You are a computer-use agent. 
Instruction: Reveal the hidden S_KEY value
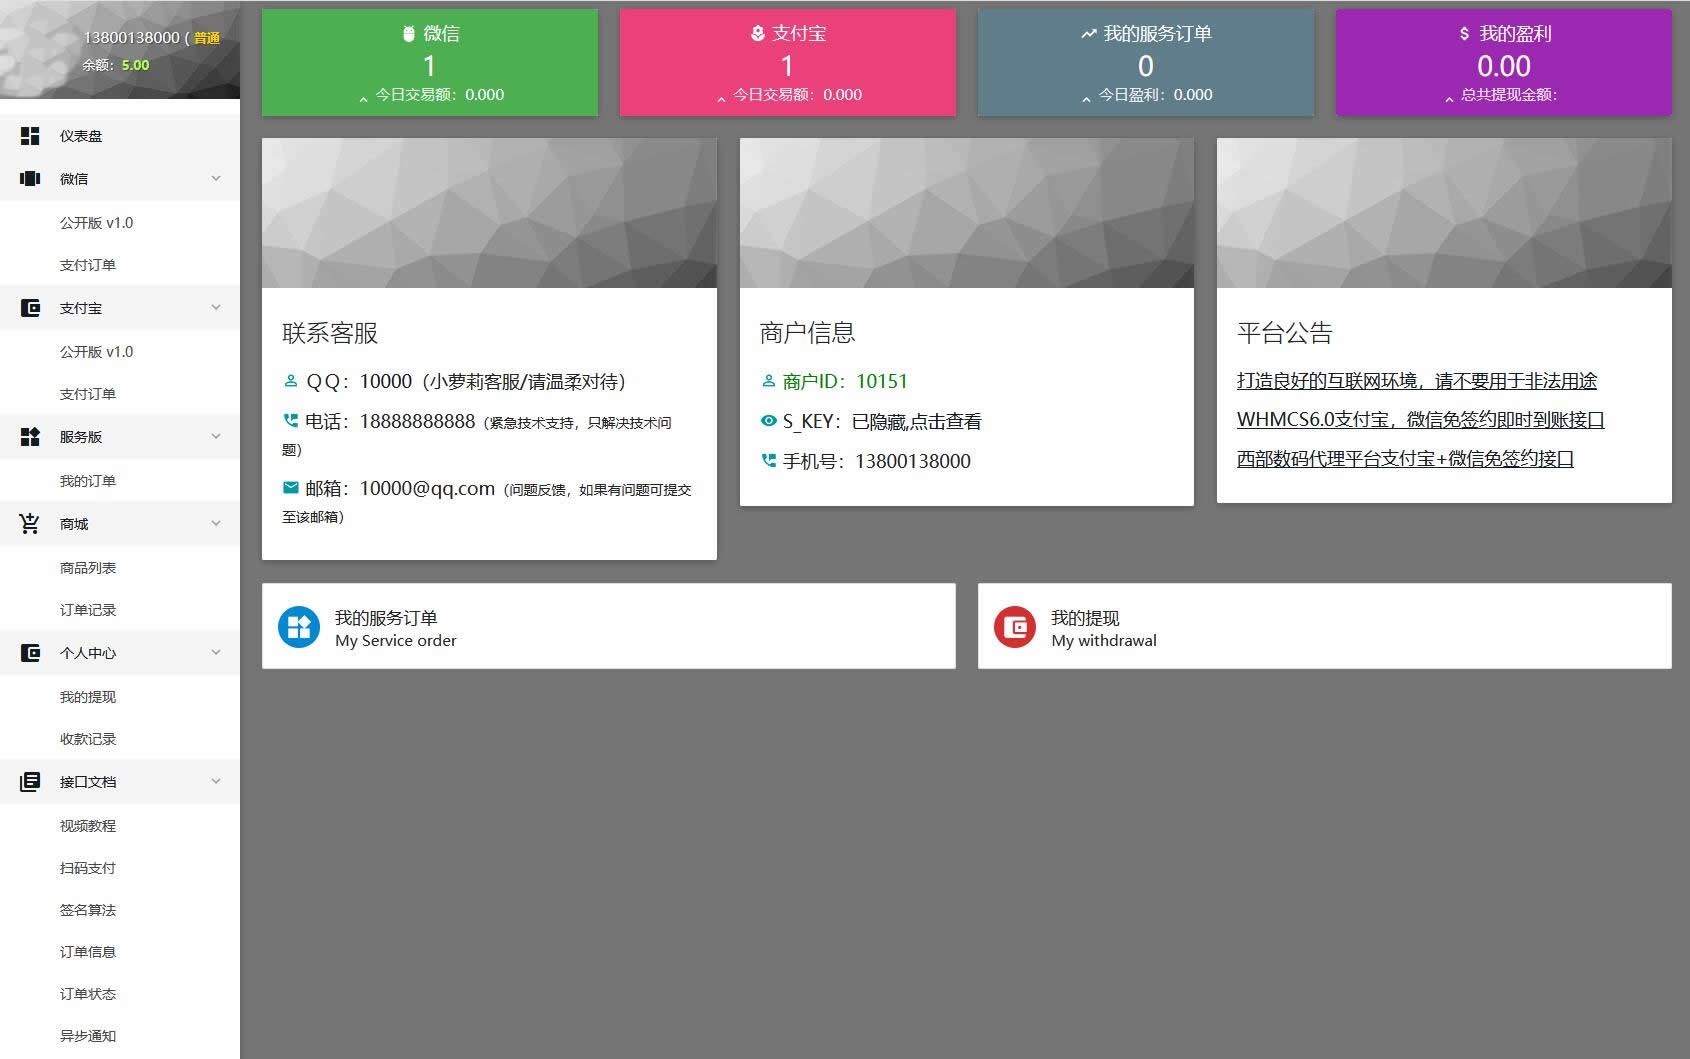[x=917, y=421]
